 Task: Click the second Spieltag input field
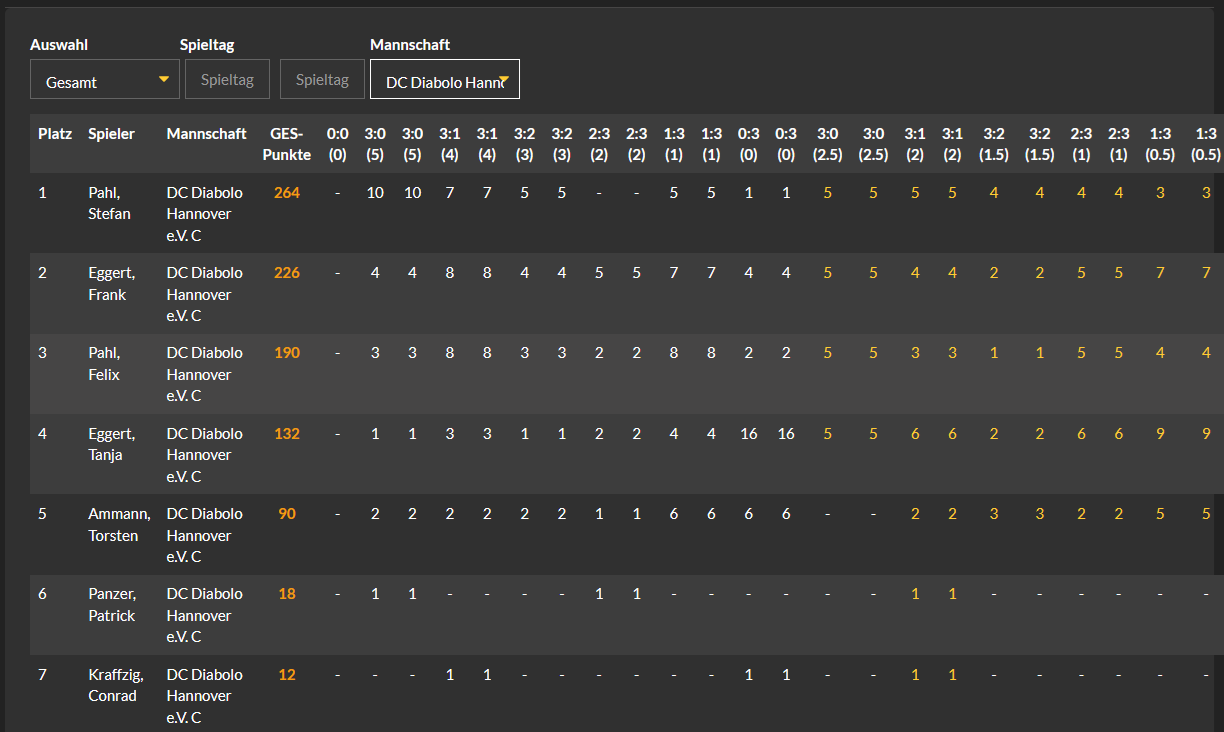point(322,79)
